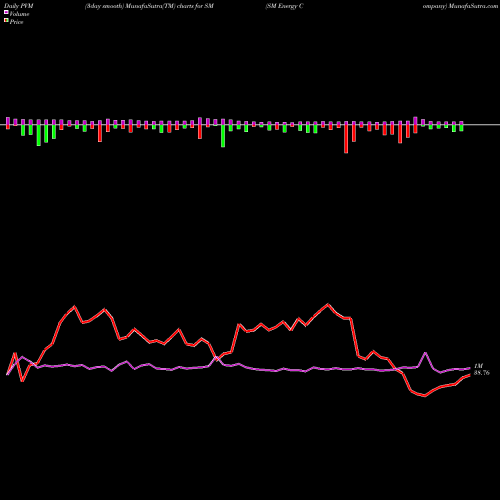Click the '1M' volume value label
The image size is (500, 500).
pyautogui.click(x=478, y=366)
